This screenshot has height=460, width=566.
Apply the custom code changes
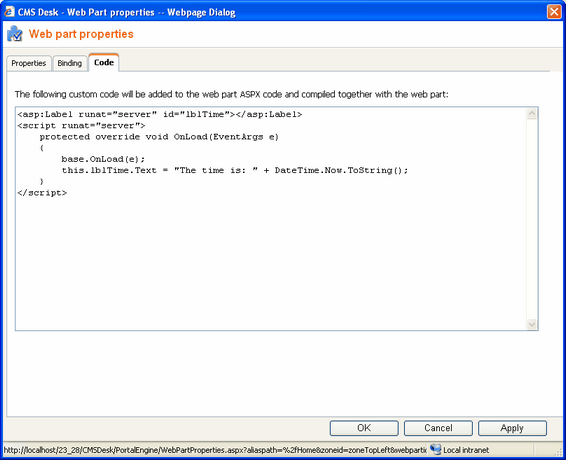(x=512, y=428)
